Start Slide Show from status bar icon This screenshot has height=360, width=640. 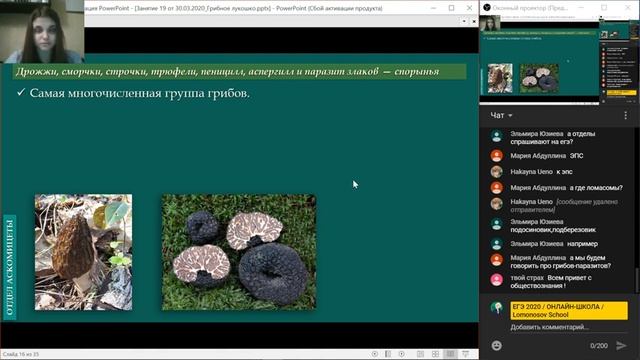point(466,354)
